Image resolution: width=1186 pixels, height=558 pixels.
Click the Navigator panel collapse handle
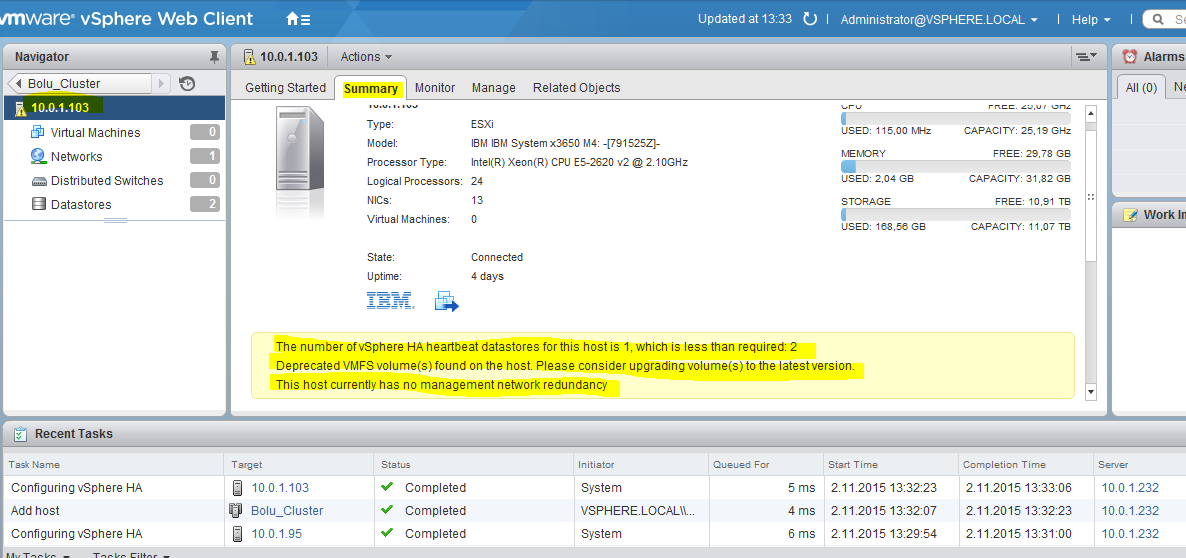point(115,221)
